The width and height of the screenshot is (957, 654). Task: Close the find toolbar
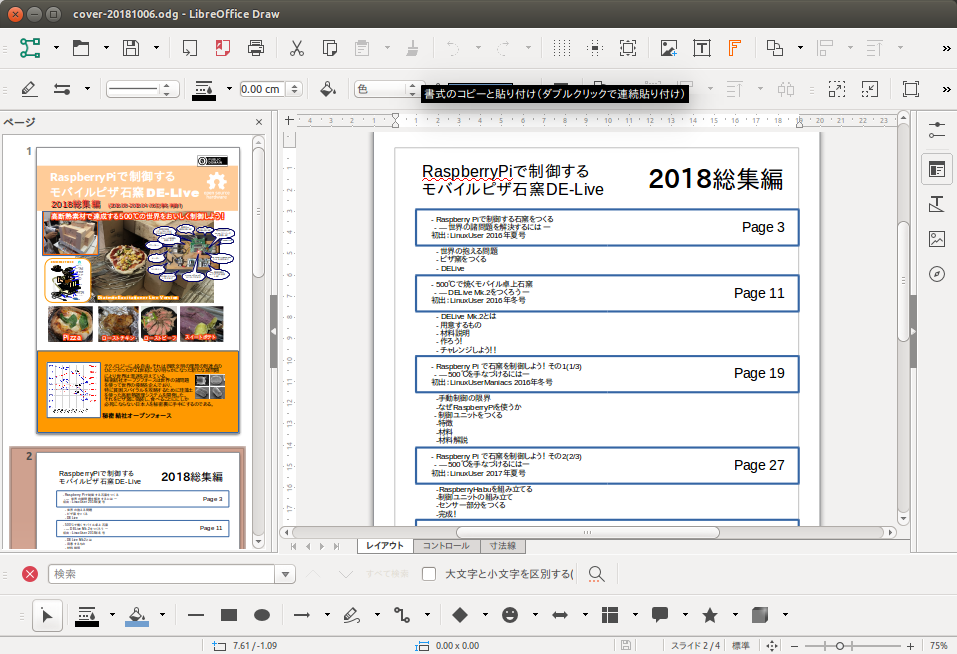tap(30, 574)
